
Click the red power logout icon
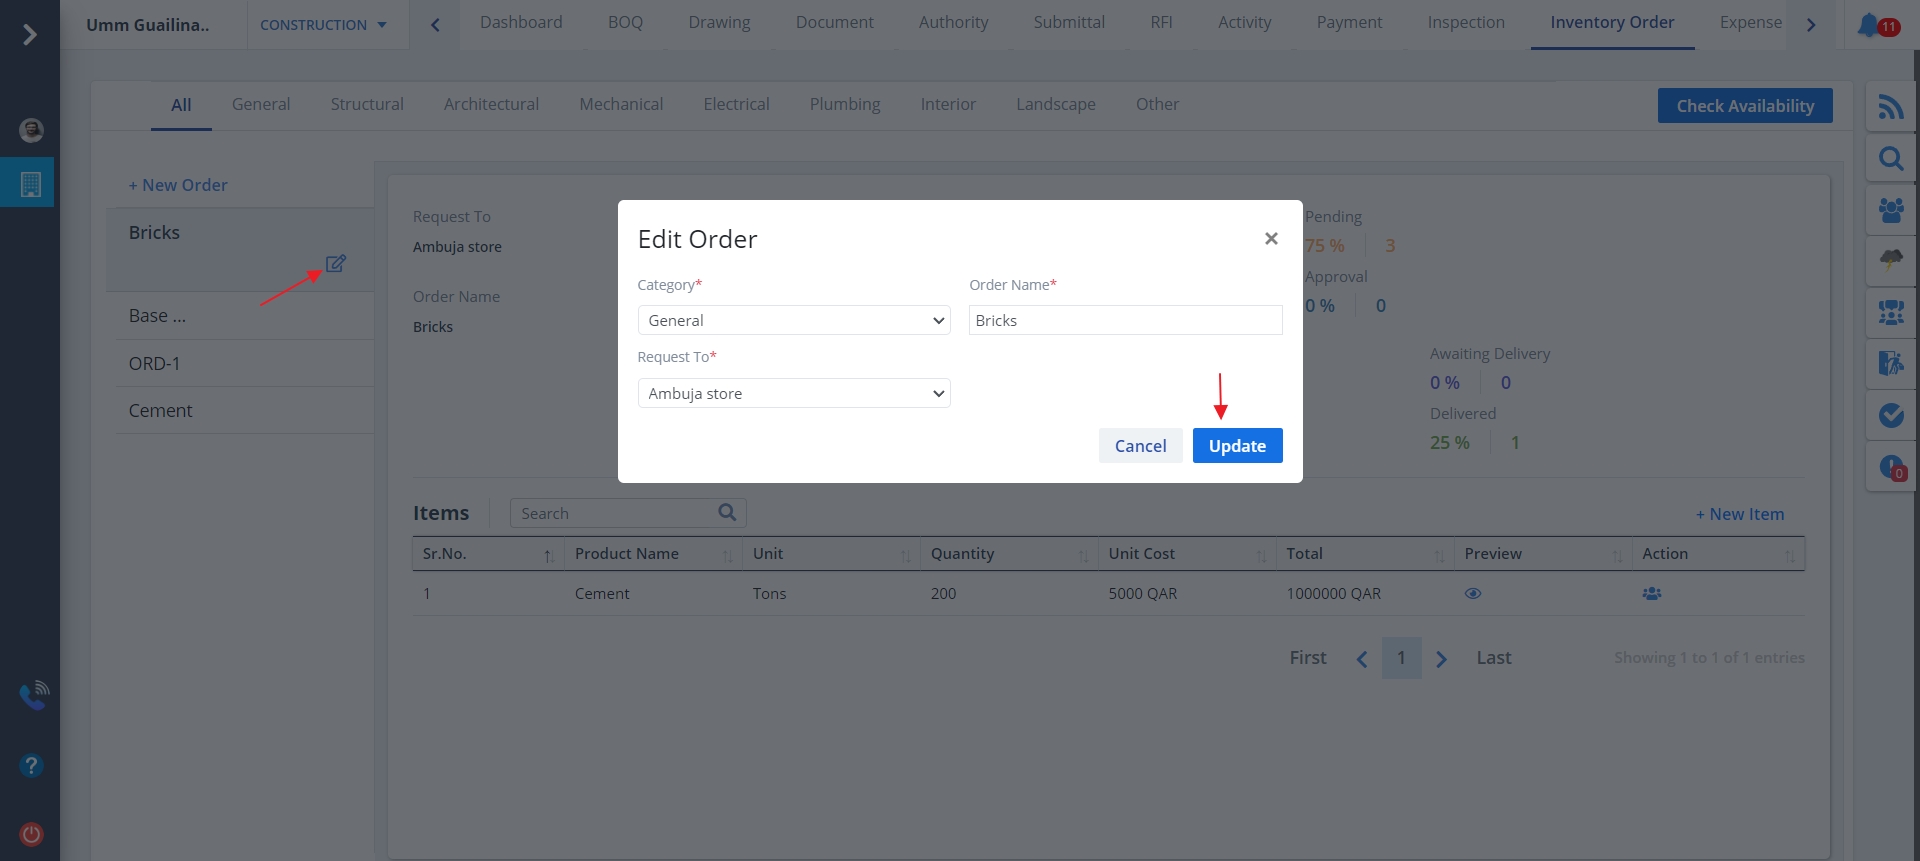[x=31, y=834]
